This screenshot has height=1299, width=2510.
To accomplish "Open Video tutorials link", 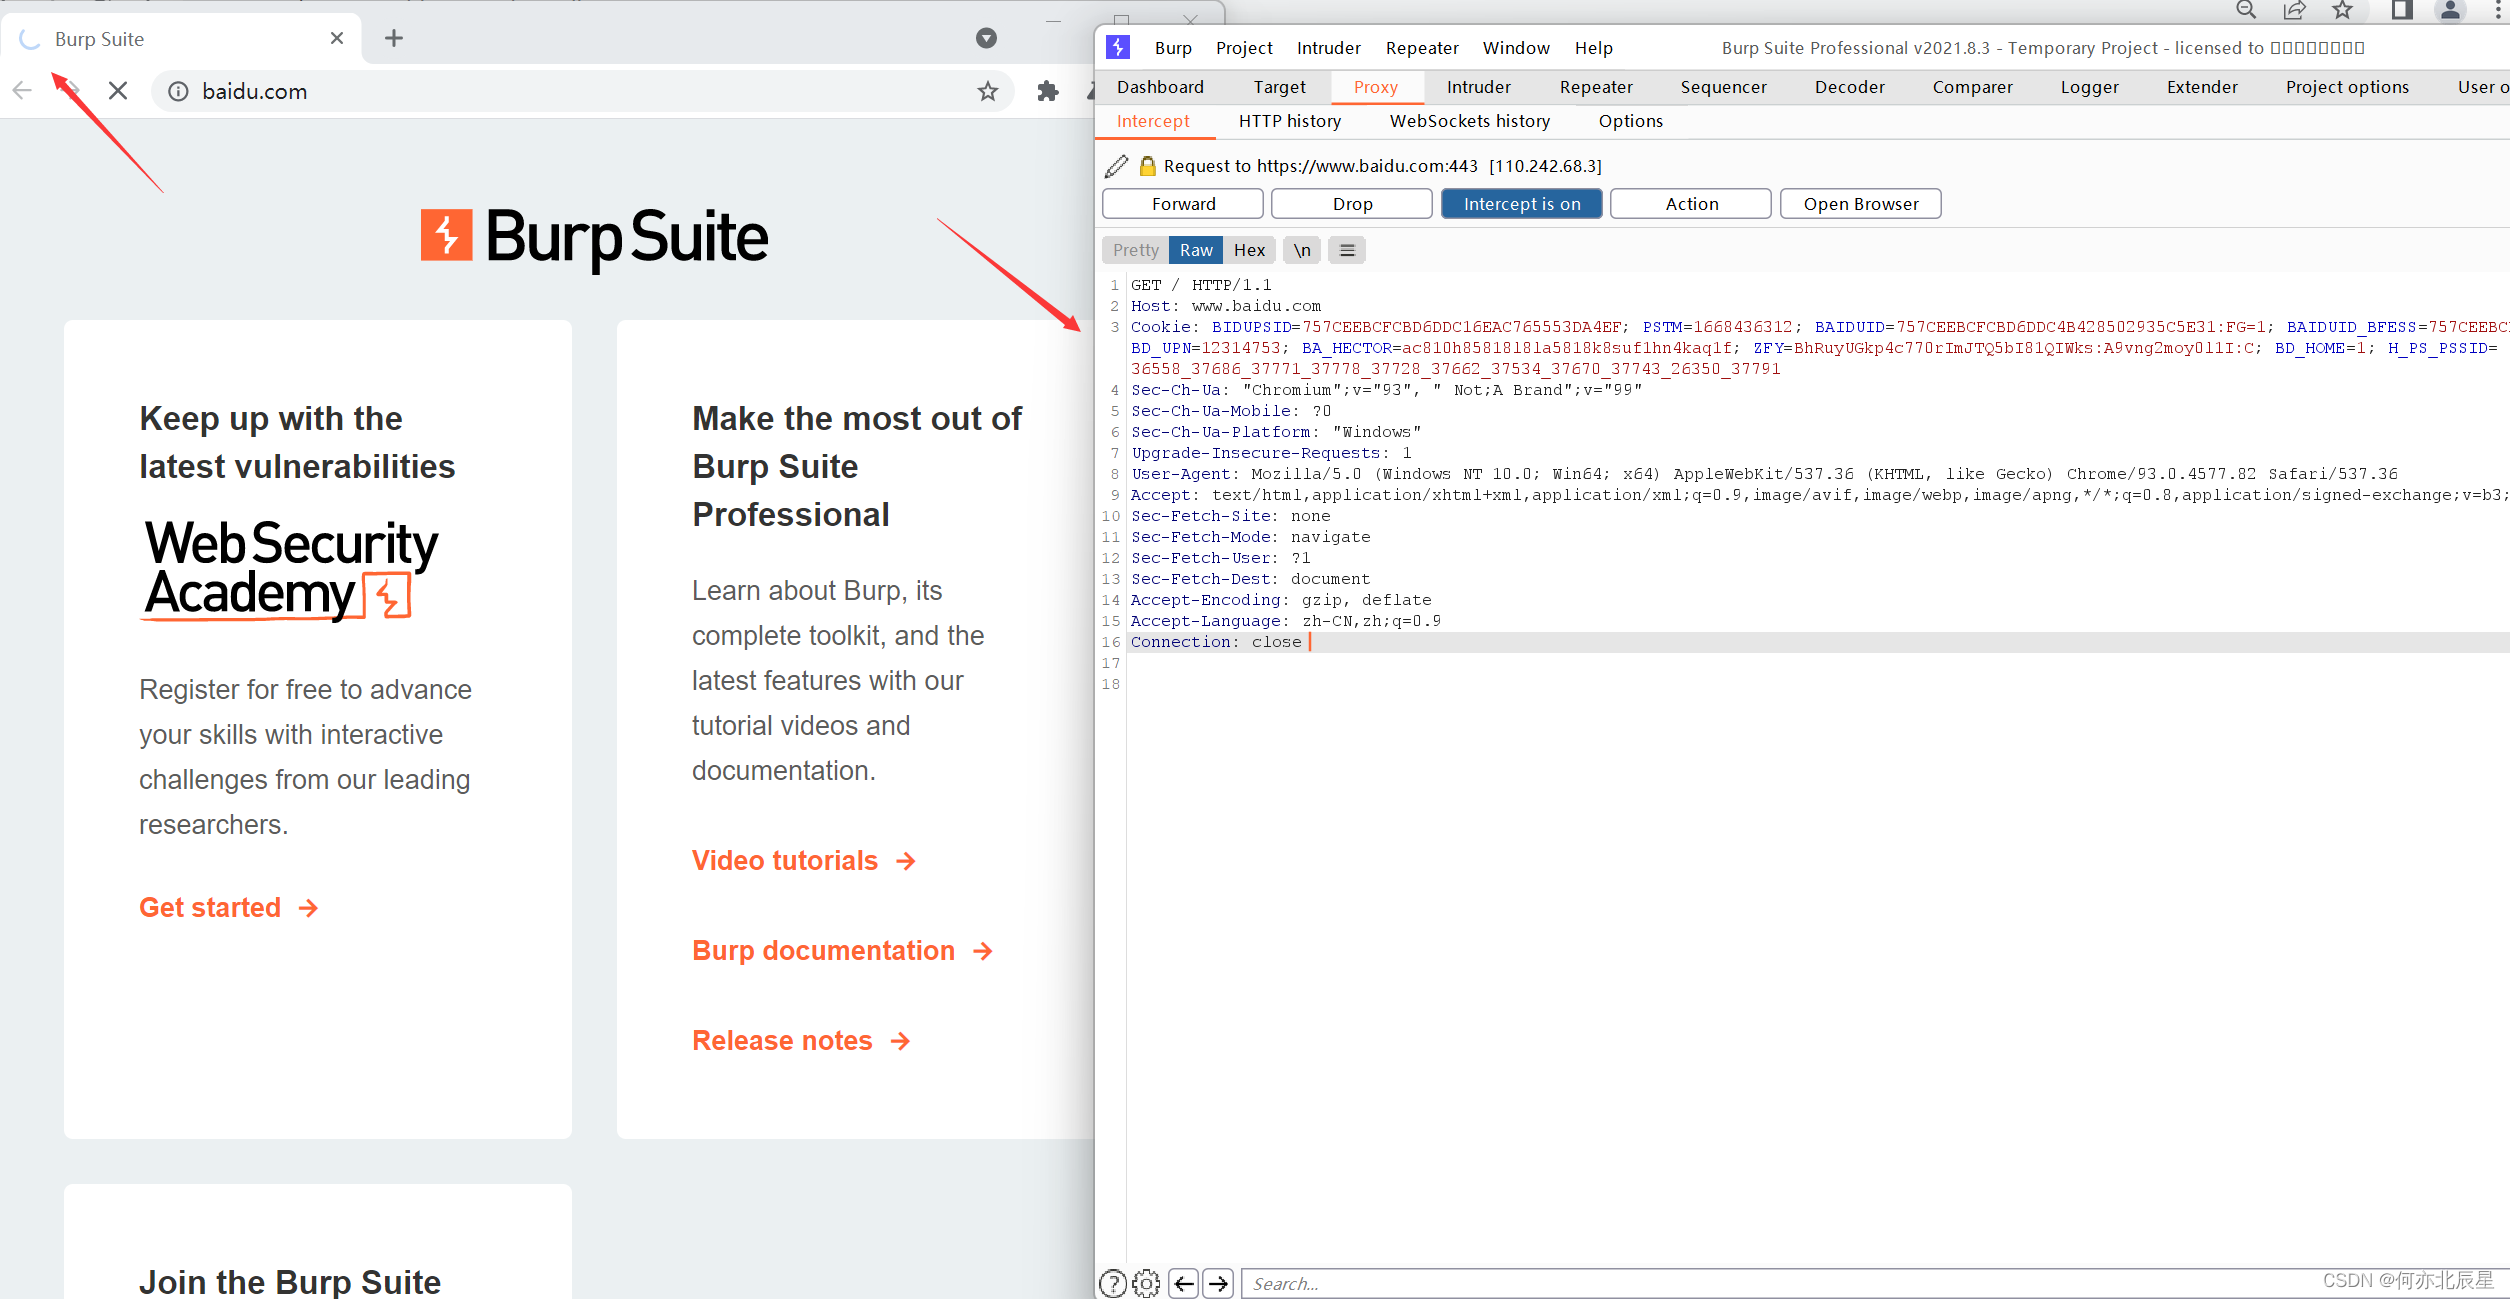I will coord(804,861).
